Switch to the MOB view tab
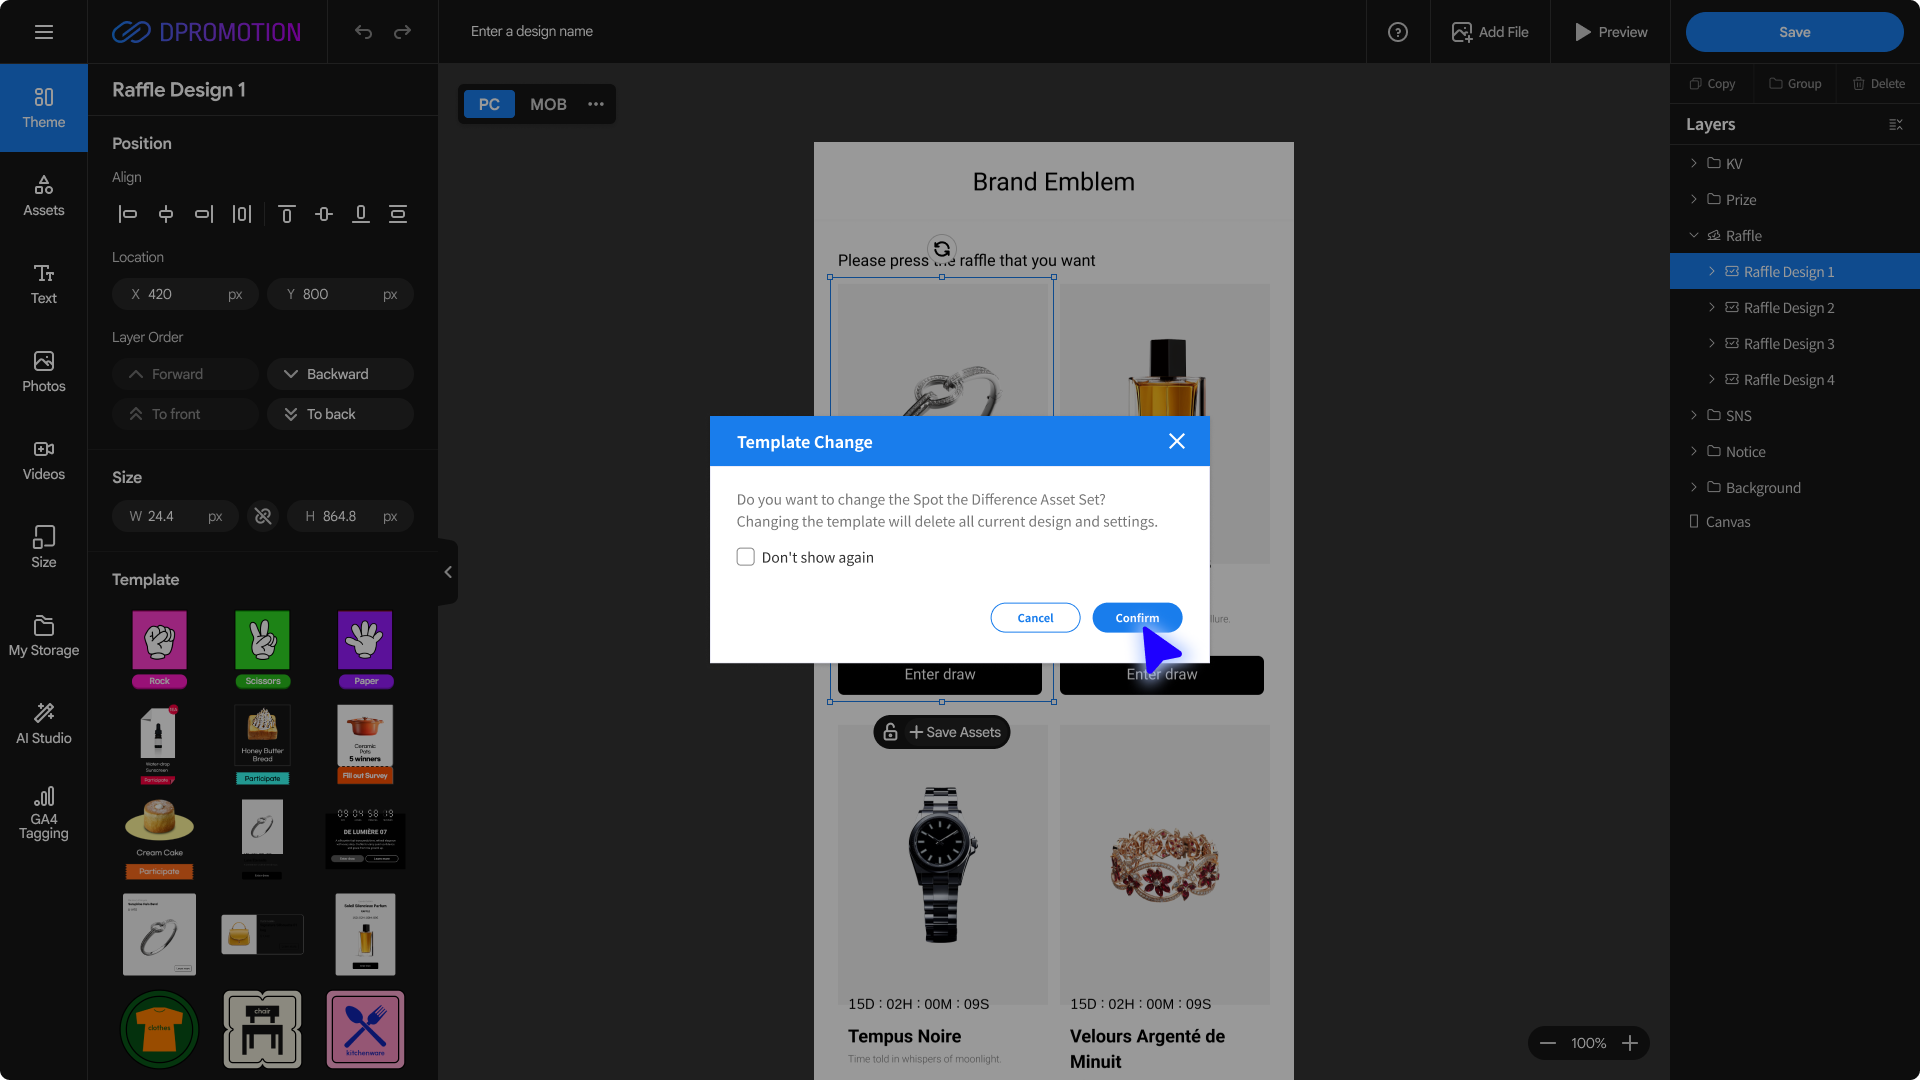This screenshot has height=1080, width=1920. [548, 104]
